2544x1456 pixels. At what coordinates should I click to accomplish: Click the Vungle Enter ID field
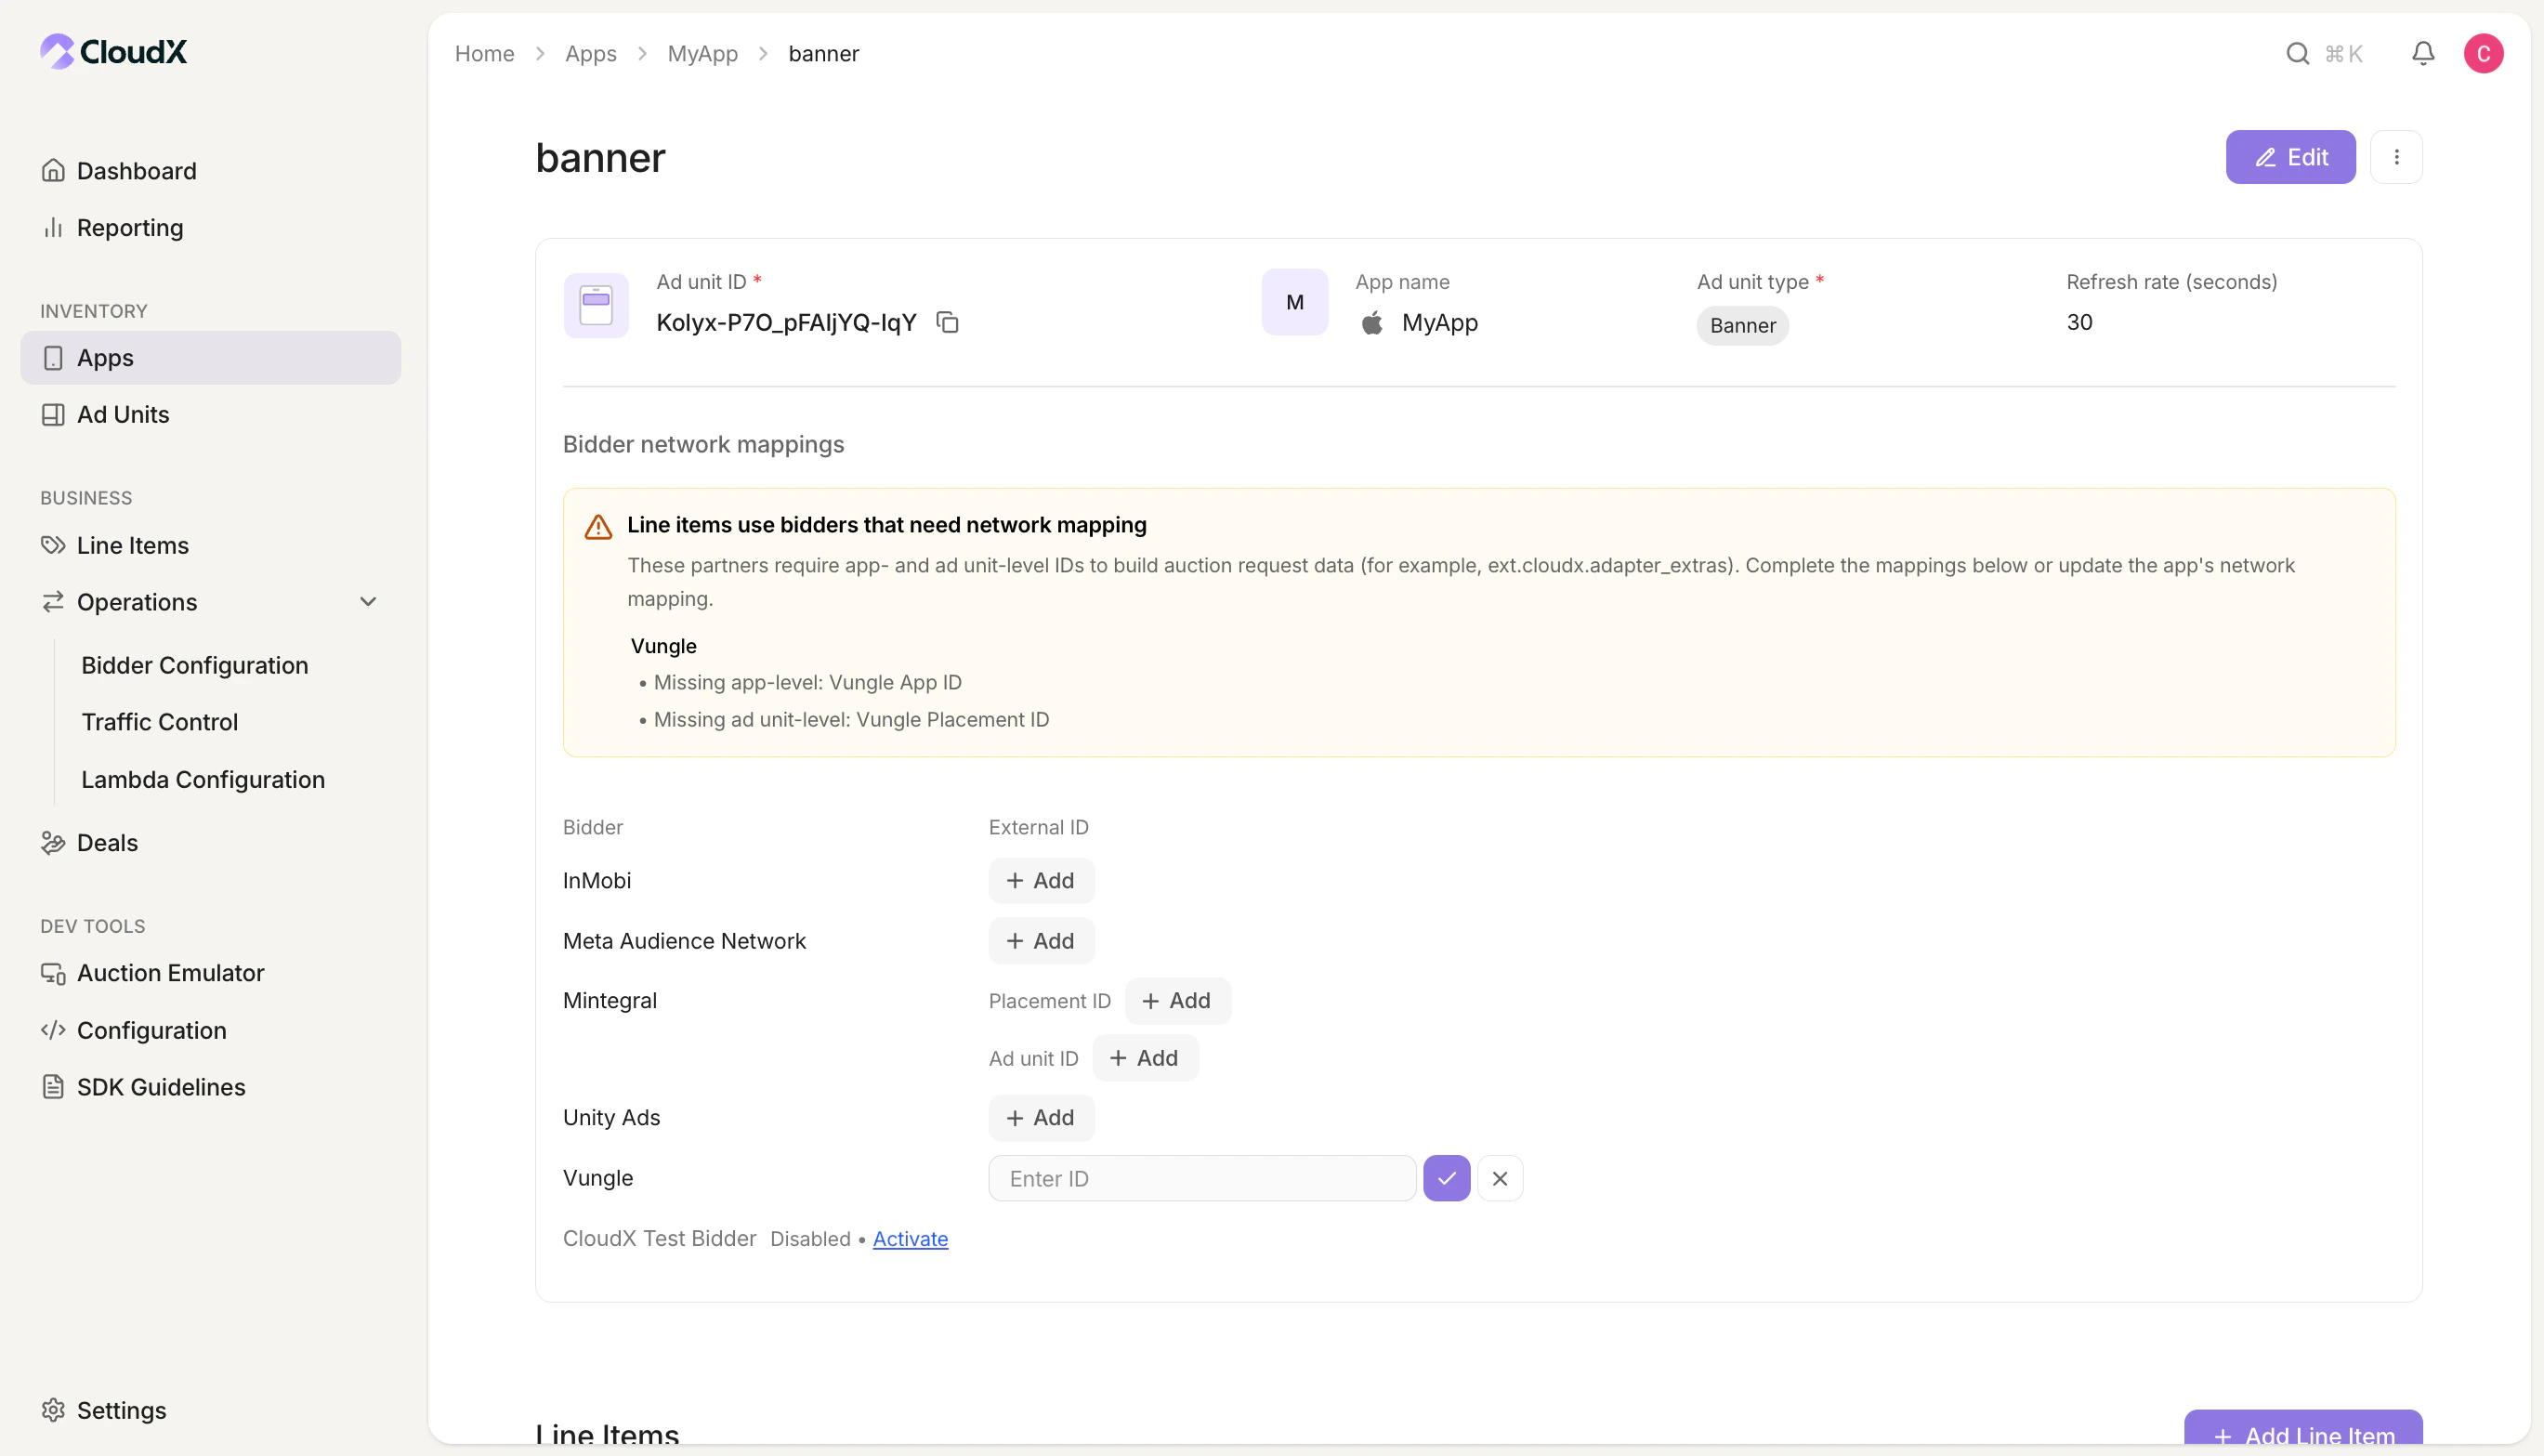click(x=1201, y=1178)
